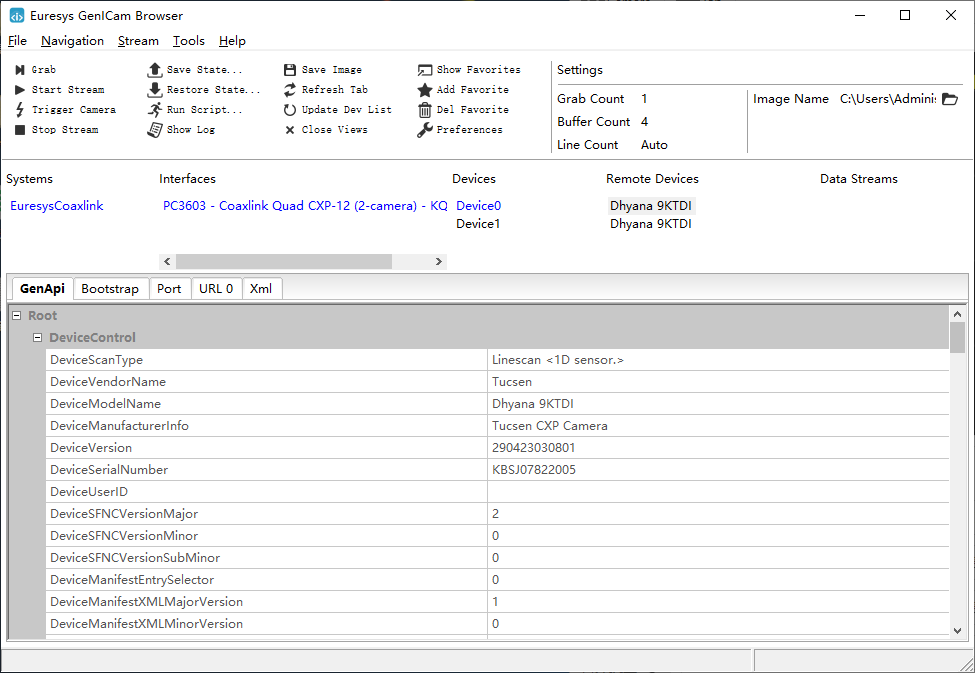975x673 pixels.
Task: Click the Grab icon
Action: (x=20, y=70)
